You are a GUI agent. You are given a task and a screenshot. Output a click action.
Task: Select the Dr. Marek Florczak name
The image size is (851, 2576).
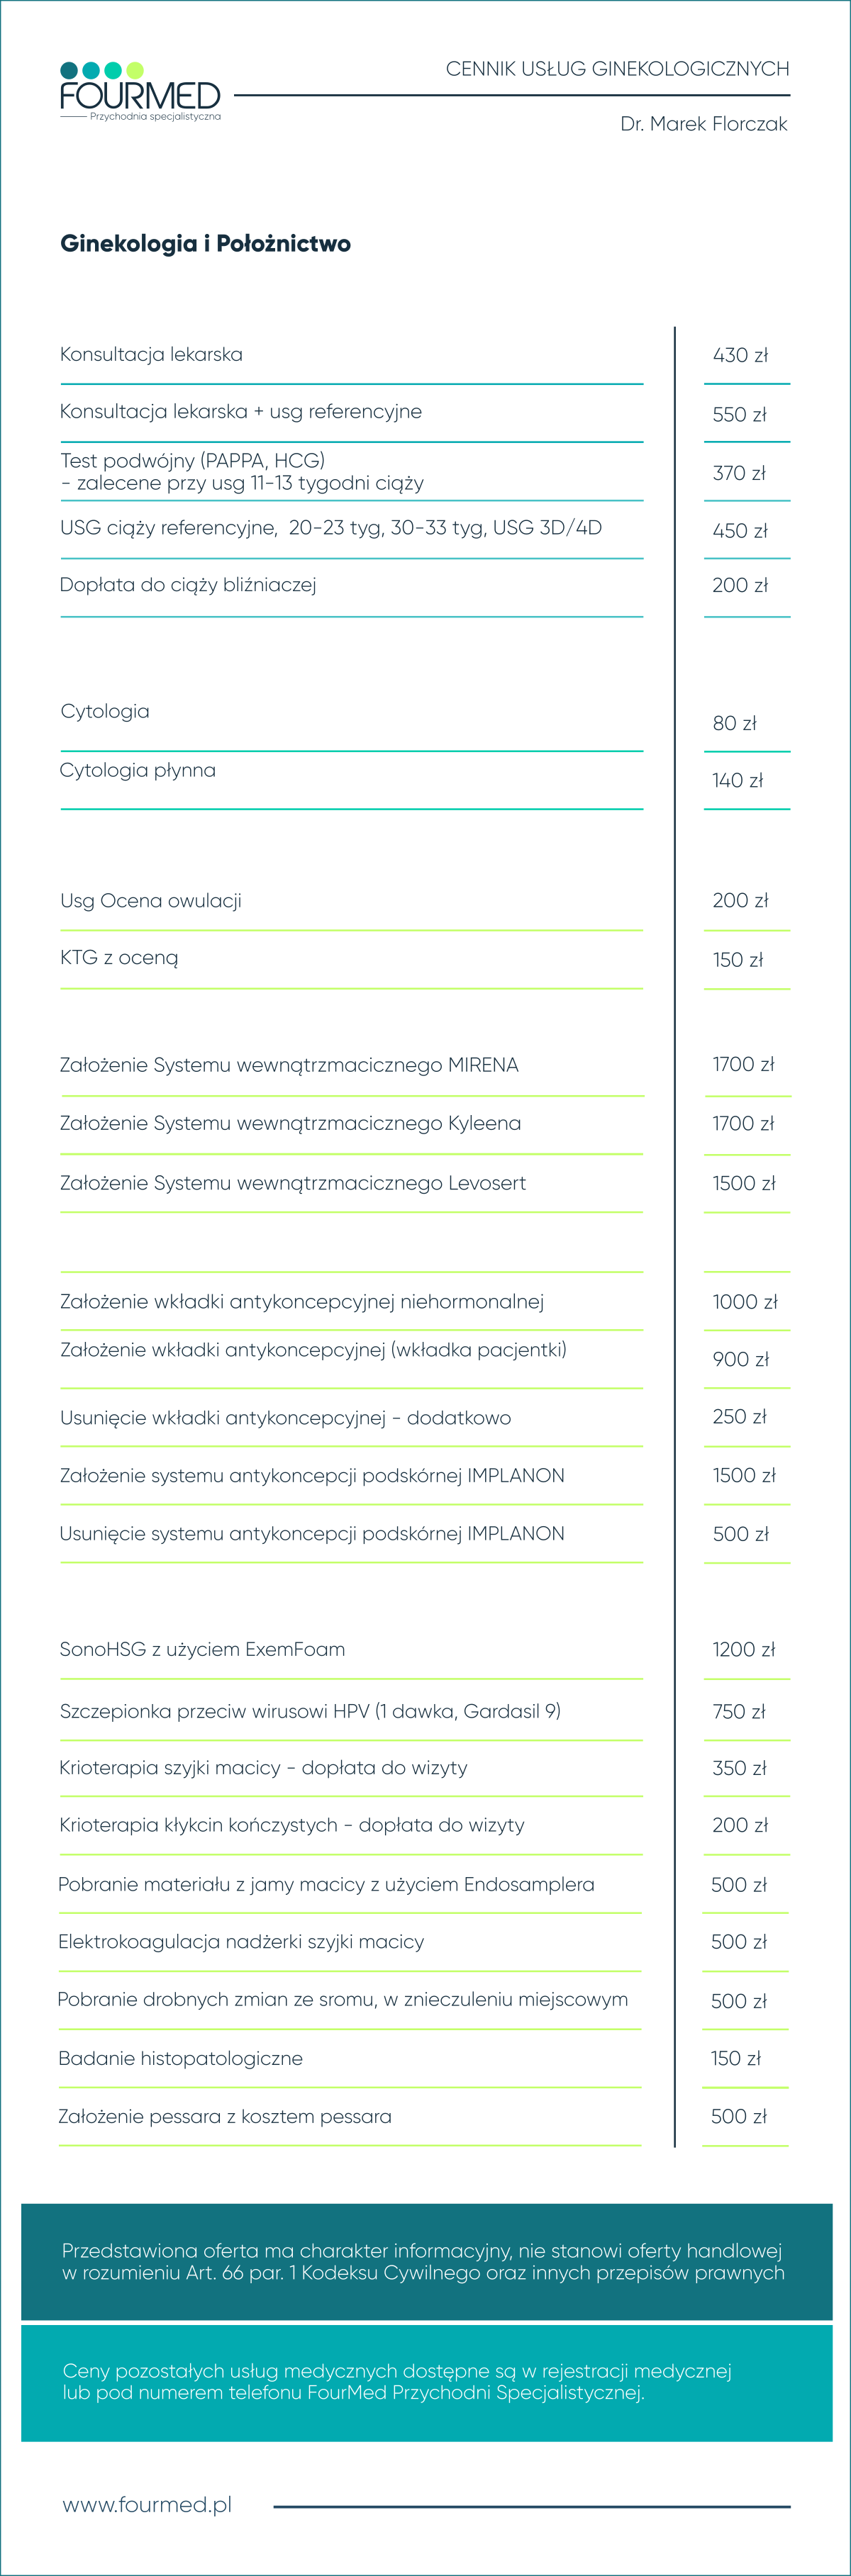pos(704,124)
